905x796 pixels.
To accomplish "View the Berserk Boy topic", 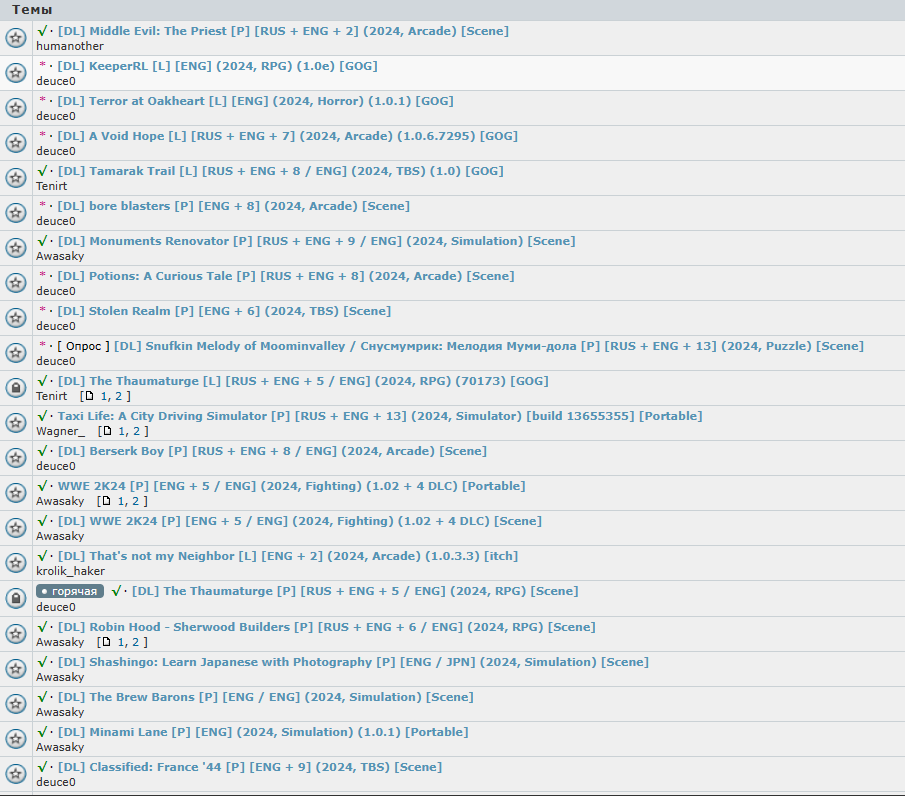I will (x=272, y=451).
